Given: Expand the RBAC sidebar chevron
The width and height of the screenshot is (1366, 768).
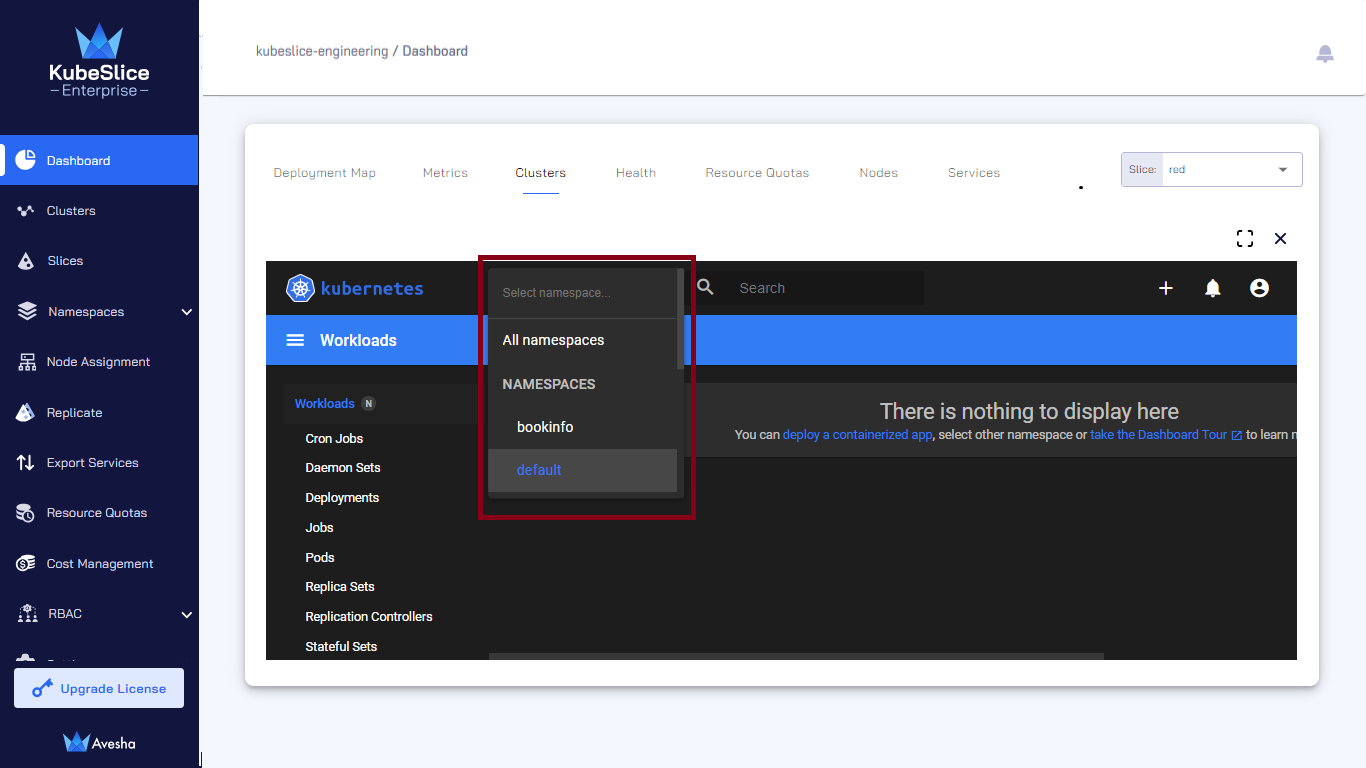Looking at the screenshot, I should (x=186, y=614).
